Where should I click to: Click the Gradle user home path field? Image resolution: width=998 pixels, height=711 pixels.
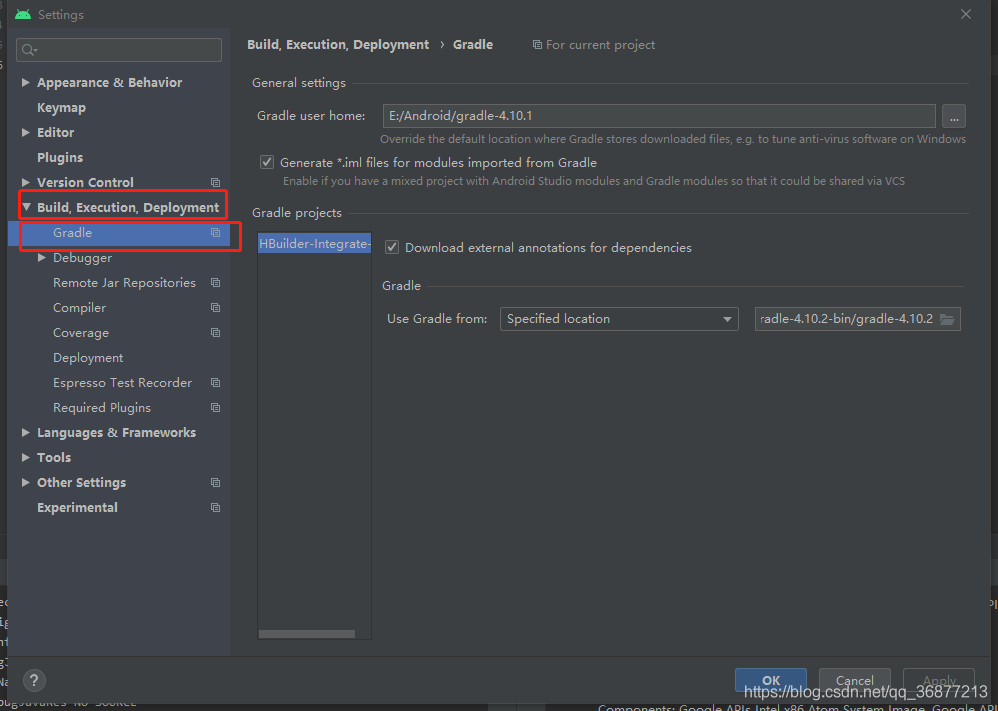point(659,116)
